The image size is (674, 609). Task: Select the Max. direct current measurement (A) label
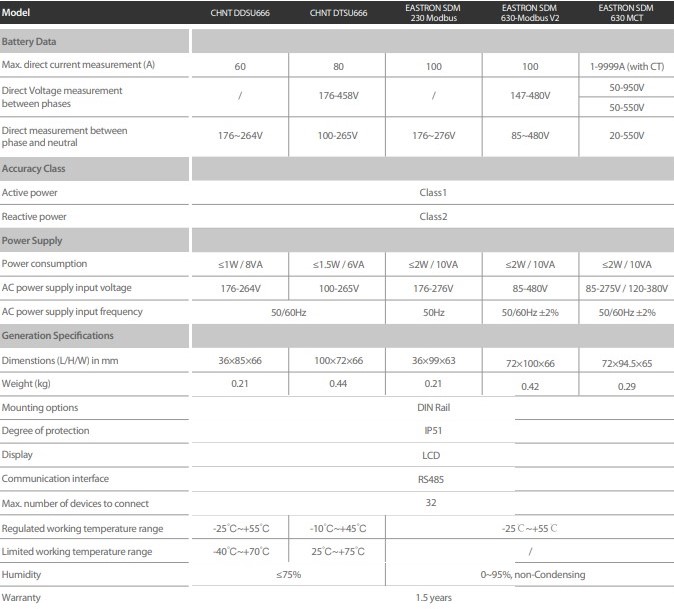pos(78,65)
